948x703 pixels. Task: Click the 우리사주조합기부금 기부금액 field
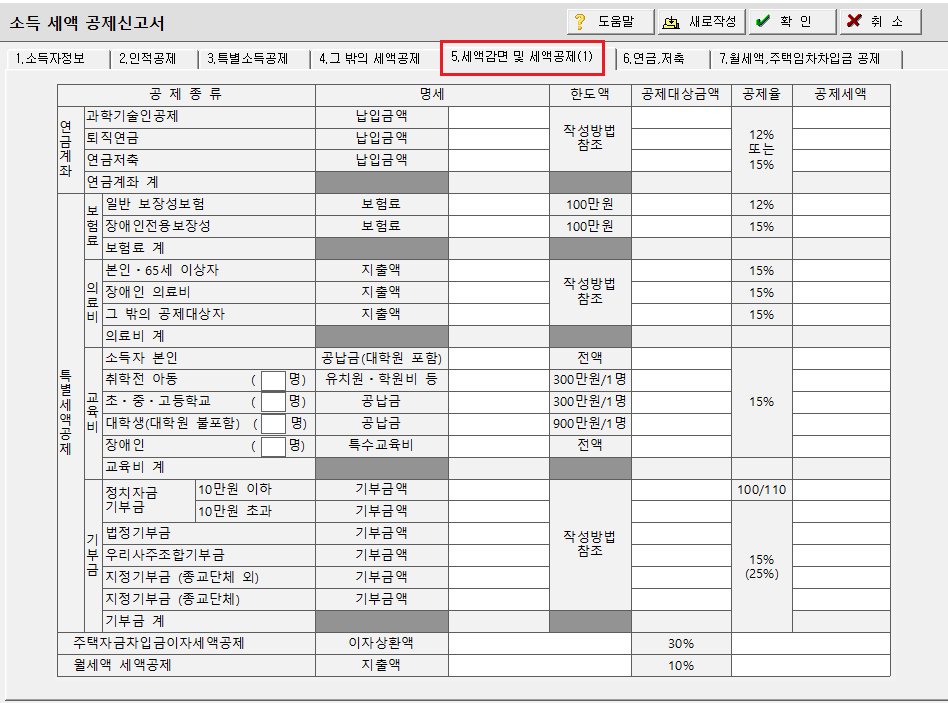499,556
